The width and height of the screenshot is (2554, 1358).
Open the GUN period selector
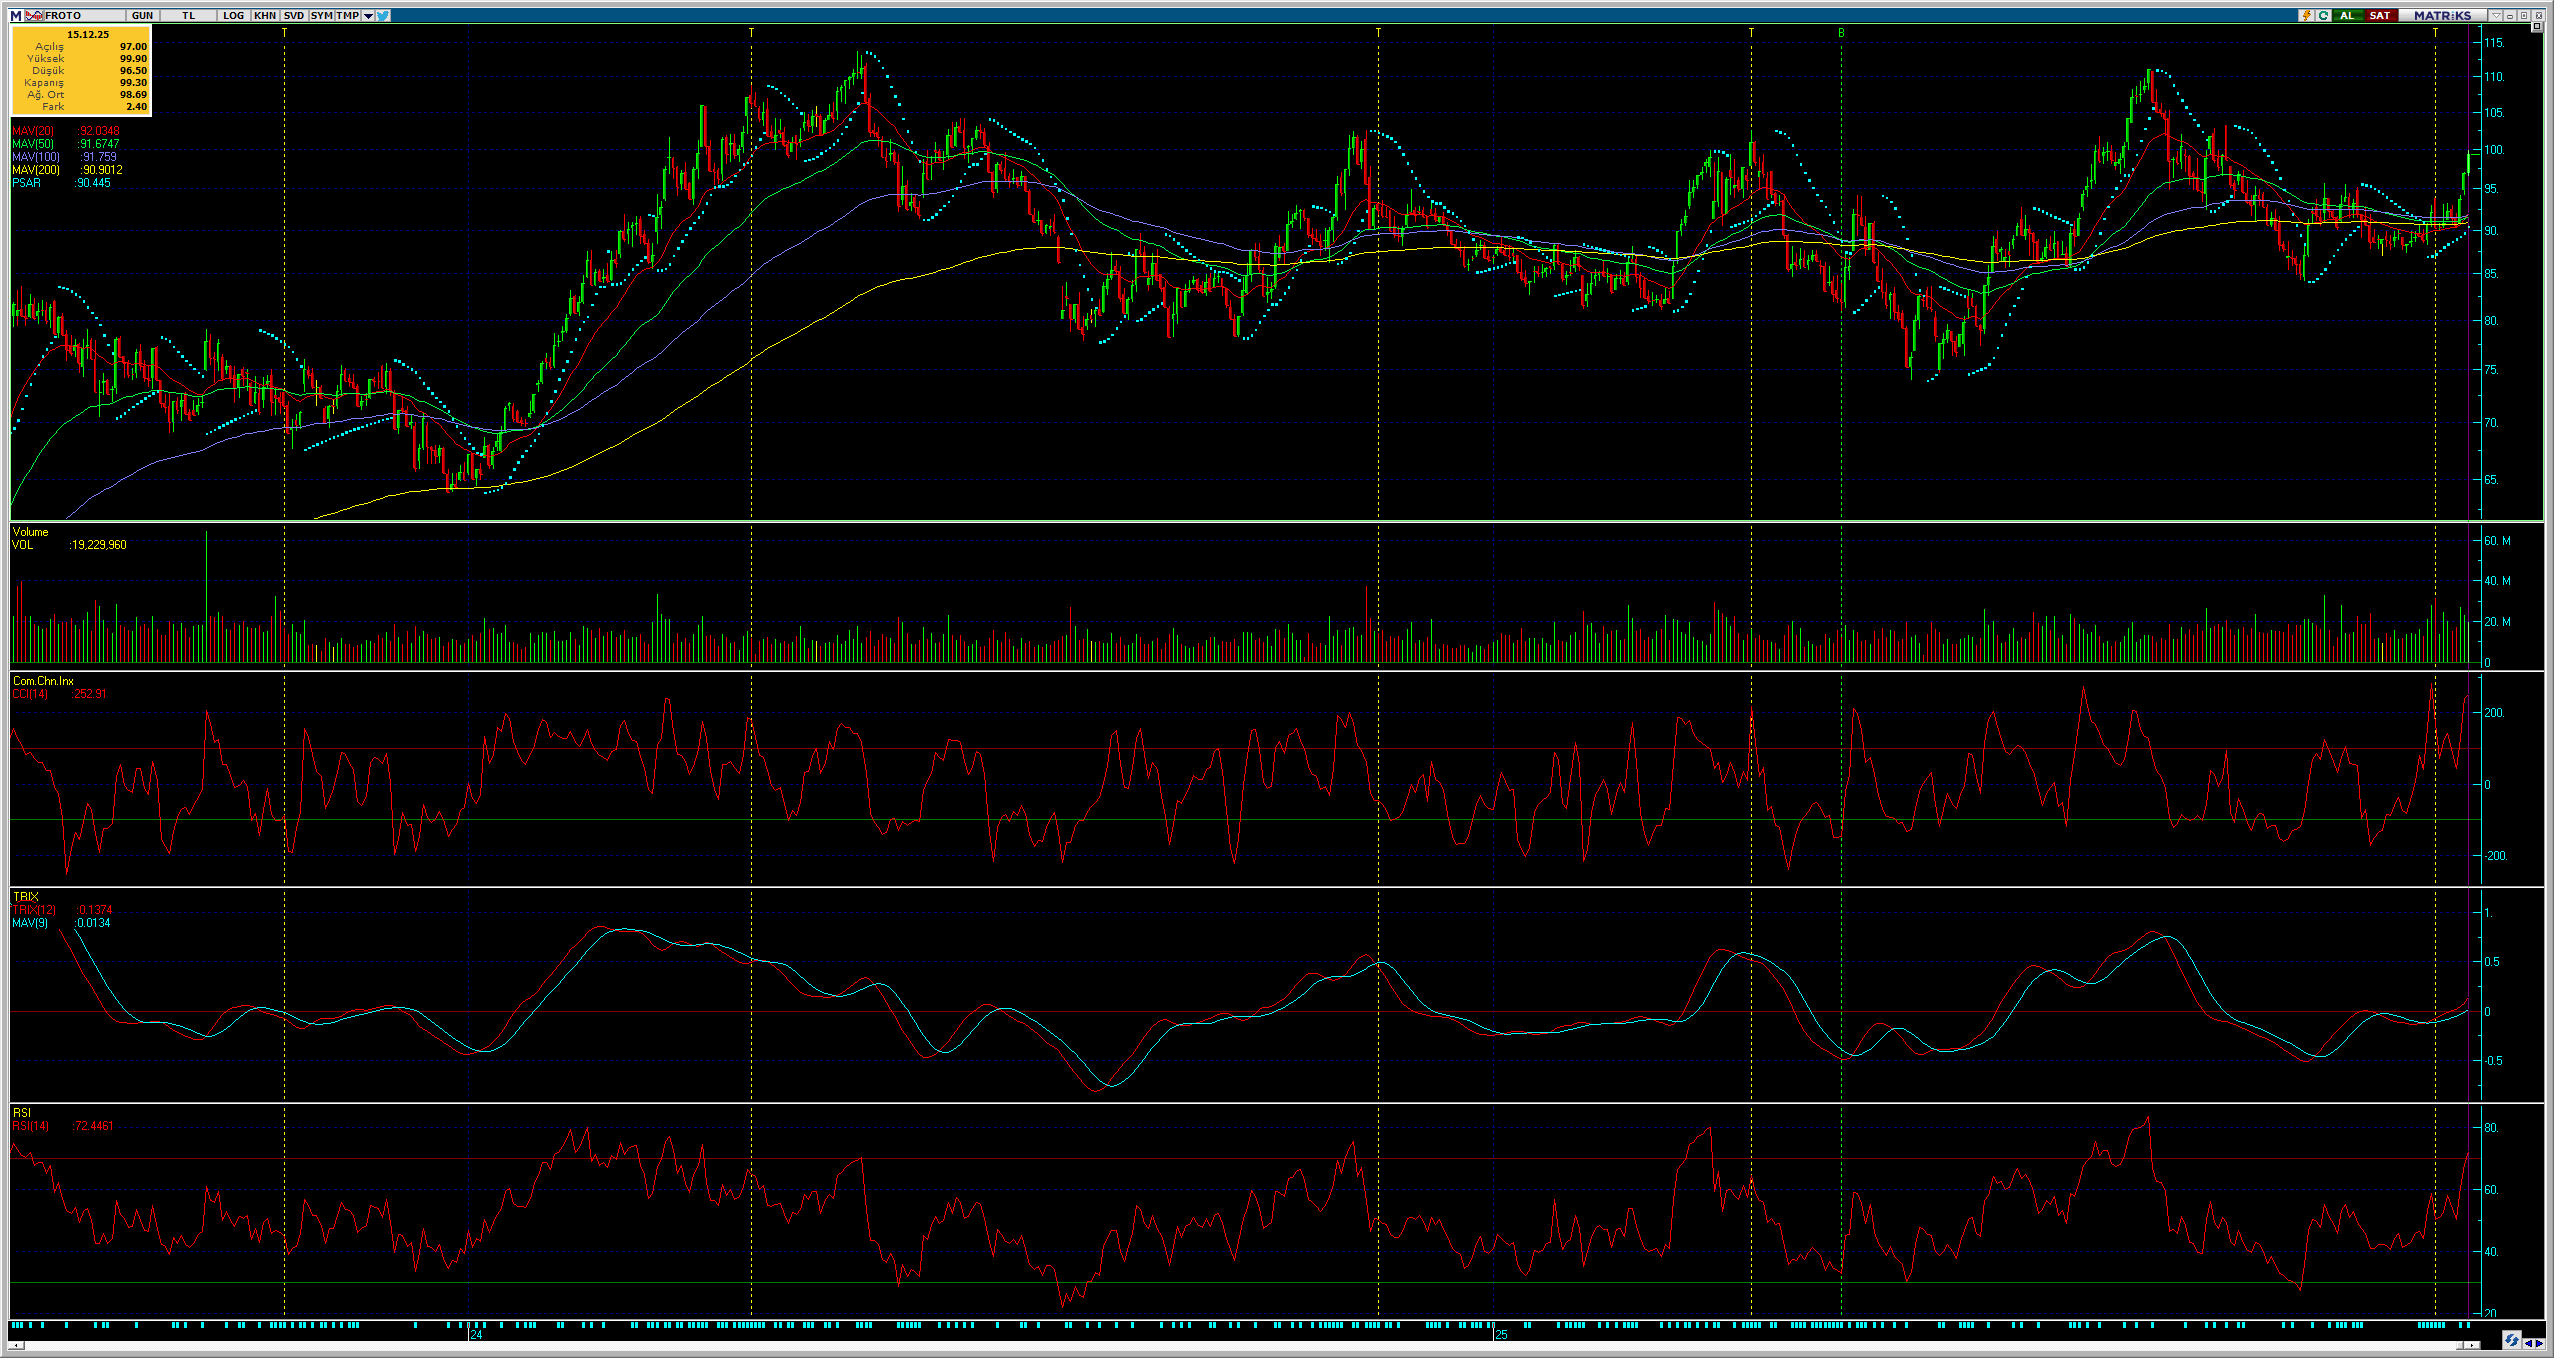click(142, 16)
